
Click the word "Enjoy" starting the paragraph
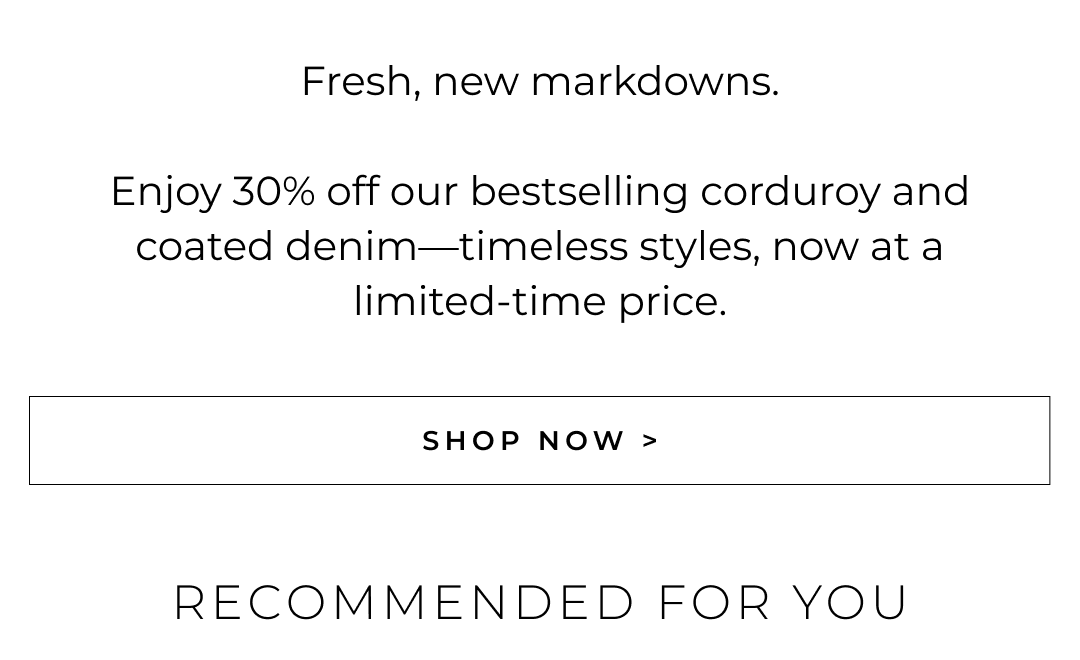pos(166,193)
